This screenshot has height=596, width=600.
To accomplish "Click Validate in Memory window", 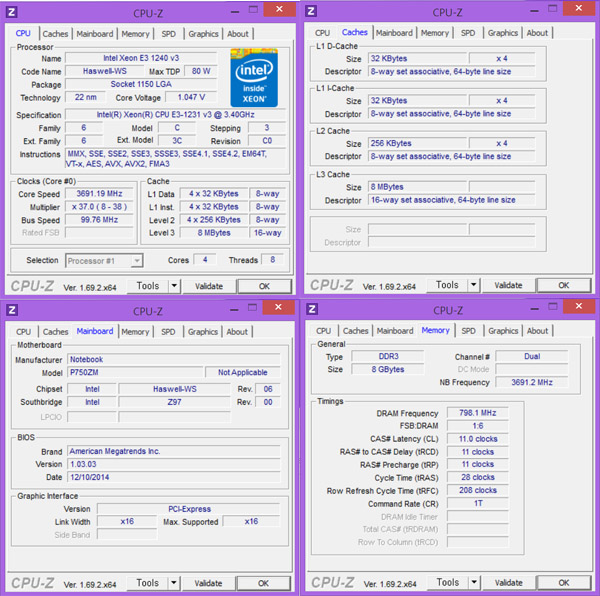I will tap(509, 583).
